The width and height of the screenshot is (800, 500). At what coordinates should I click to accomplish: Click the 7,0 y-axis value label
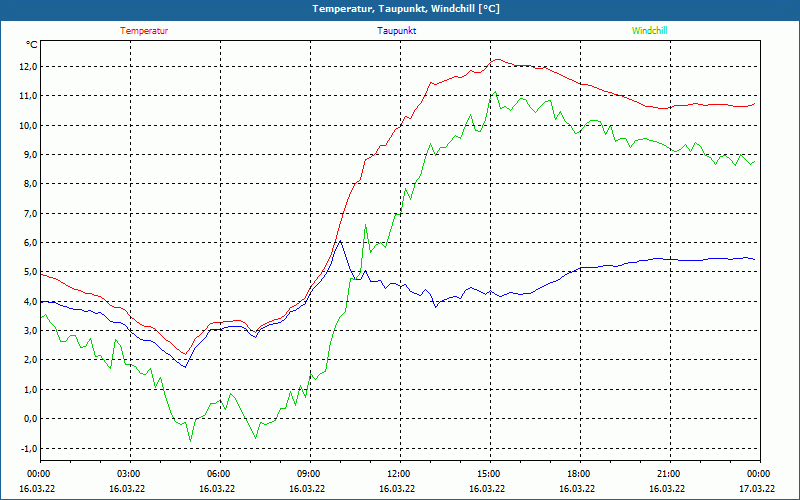pyautogui.click(x=27, y=214)
